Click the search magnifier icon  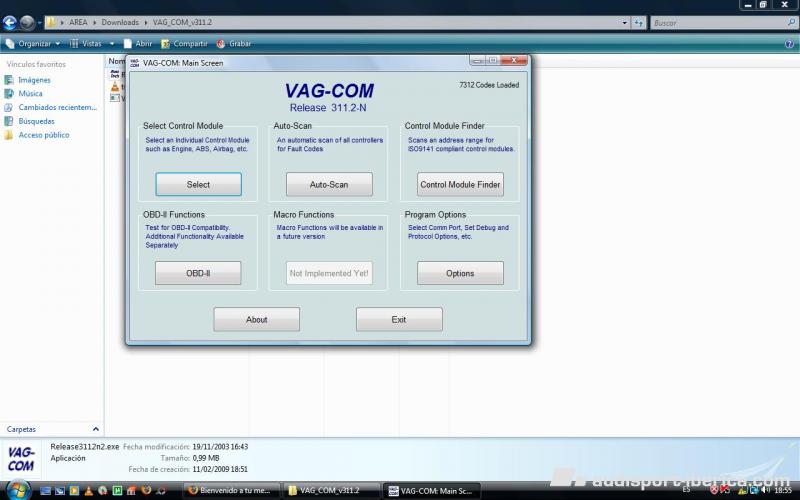tap(791, 22)
